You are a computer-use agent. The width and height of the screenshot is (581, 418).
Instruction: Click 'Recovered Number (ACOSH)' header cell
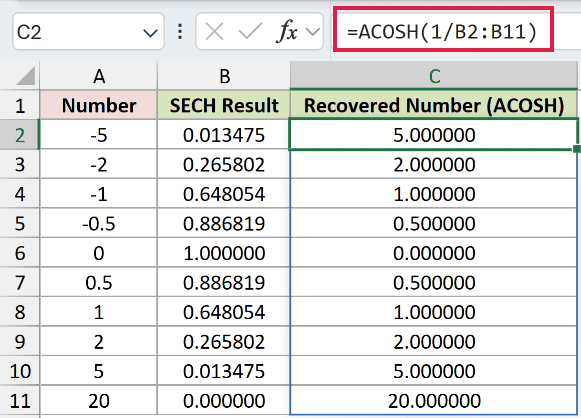[x=434, y=105]
